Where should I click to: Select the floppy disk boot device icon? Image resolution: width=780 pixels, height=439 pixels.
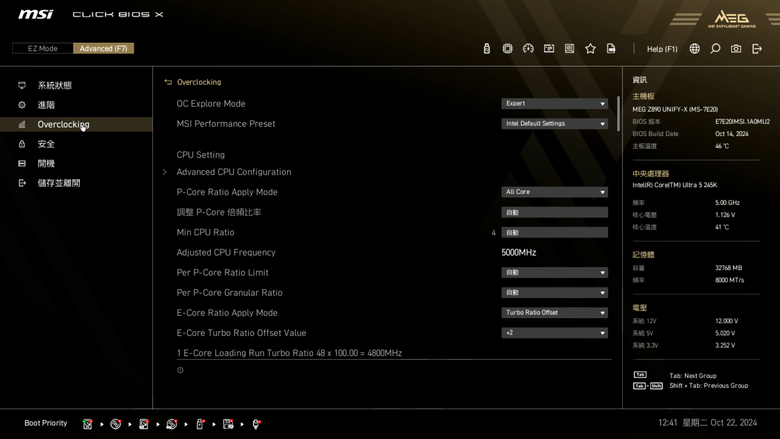pos(228,424)
